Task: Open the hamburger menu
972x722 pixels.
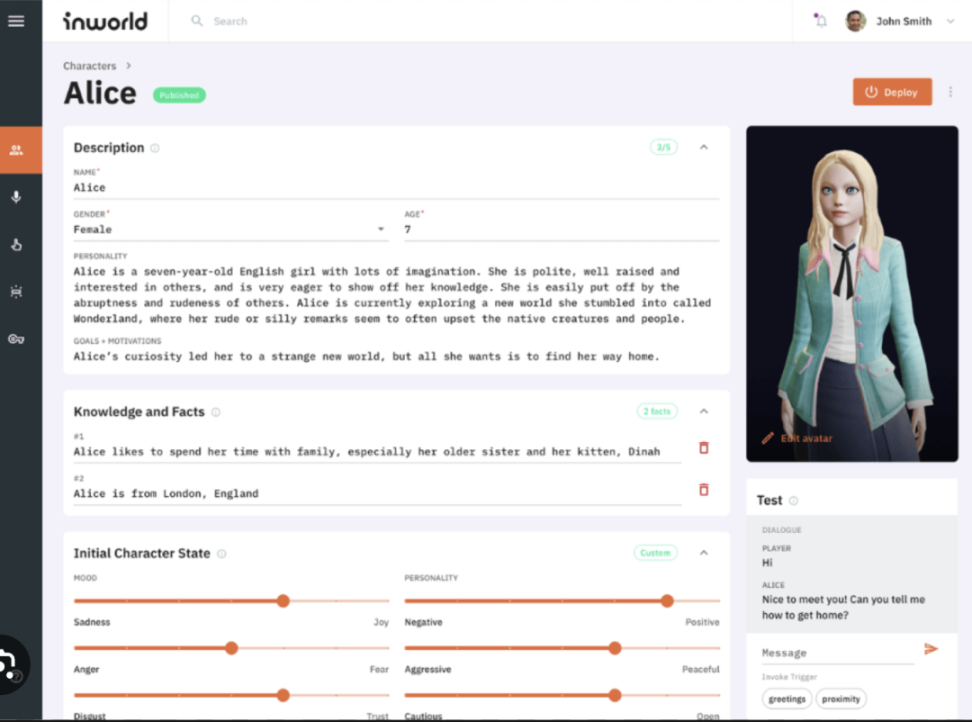Action: (x=16, y=21)
